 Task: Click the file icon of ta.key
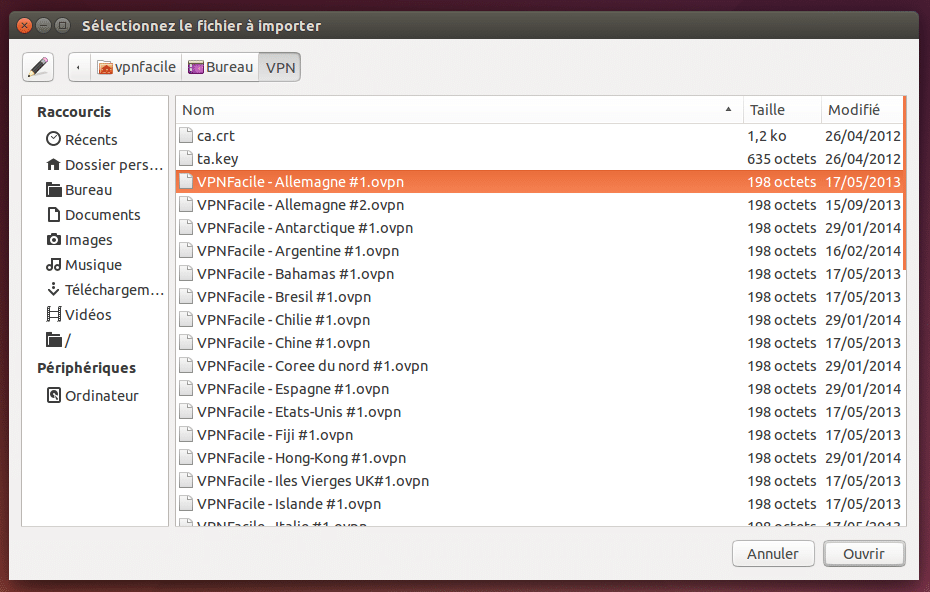tap(186, 158)
